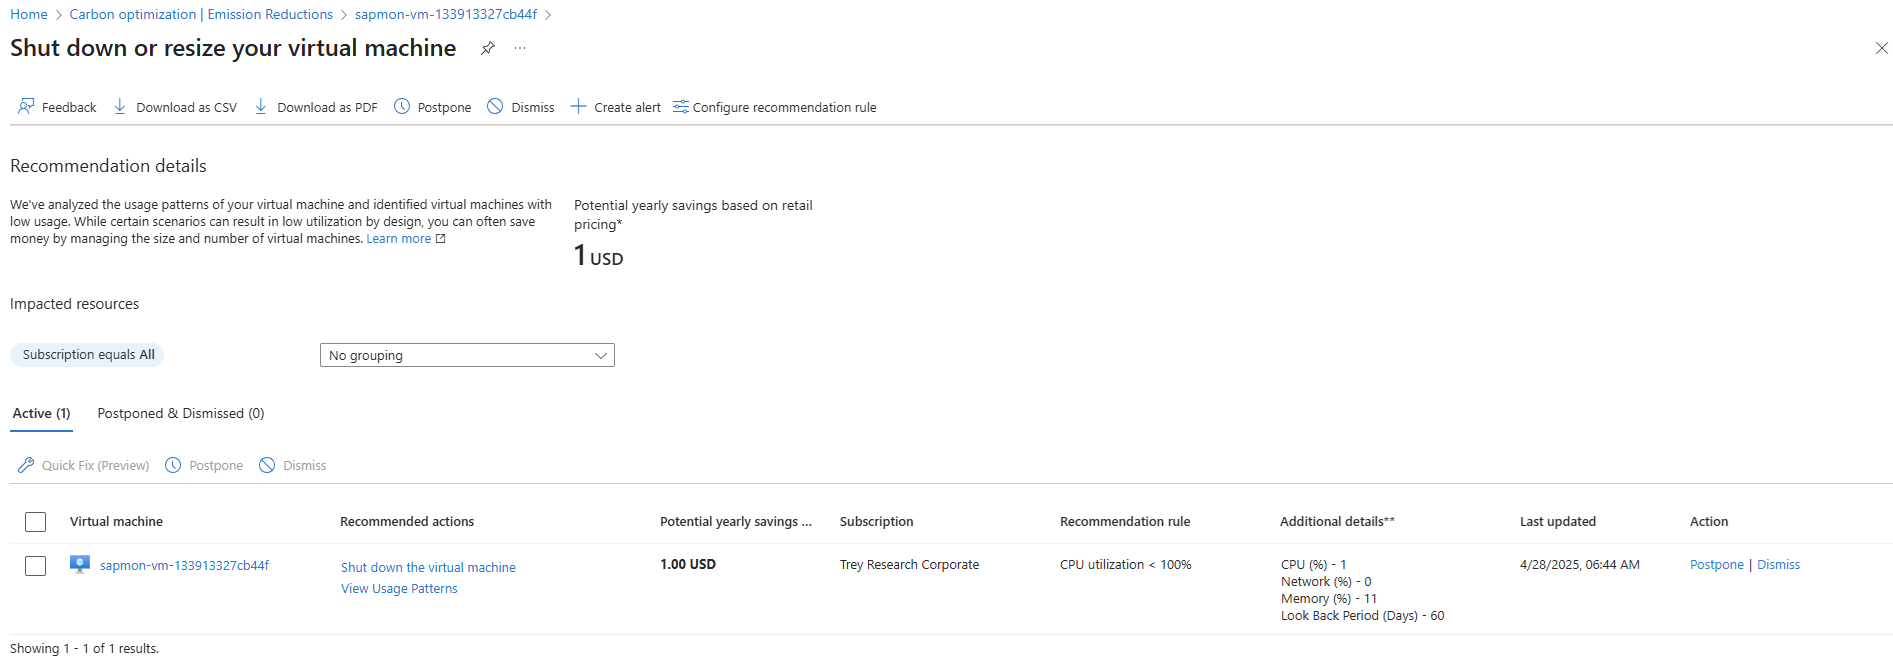
Task: Click Postpone in the top toolbar
Action: click(432, 107)
